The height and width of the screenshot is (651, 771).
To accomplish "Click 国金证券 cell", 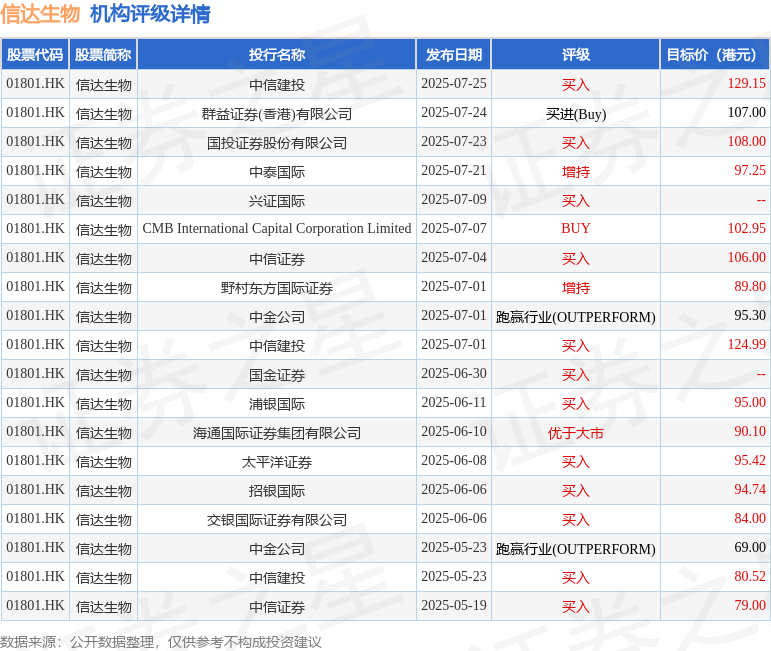I will [277, 375].
